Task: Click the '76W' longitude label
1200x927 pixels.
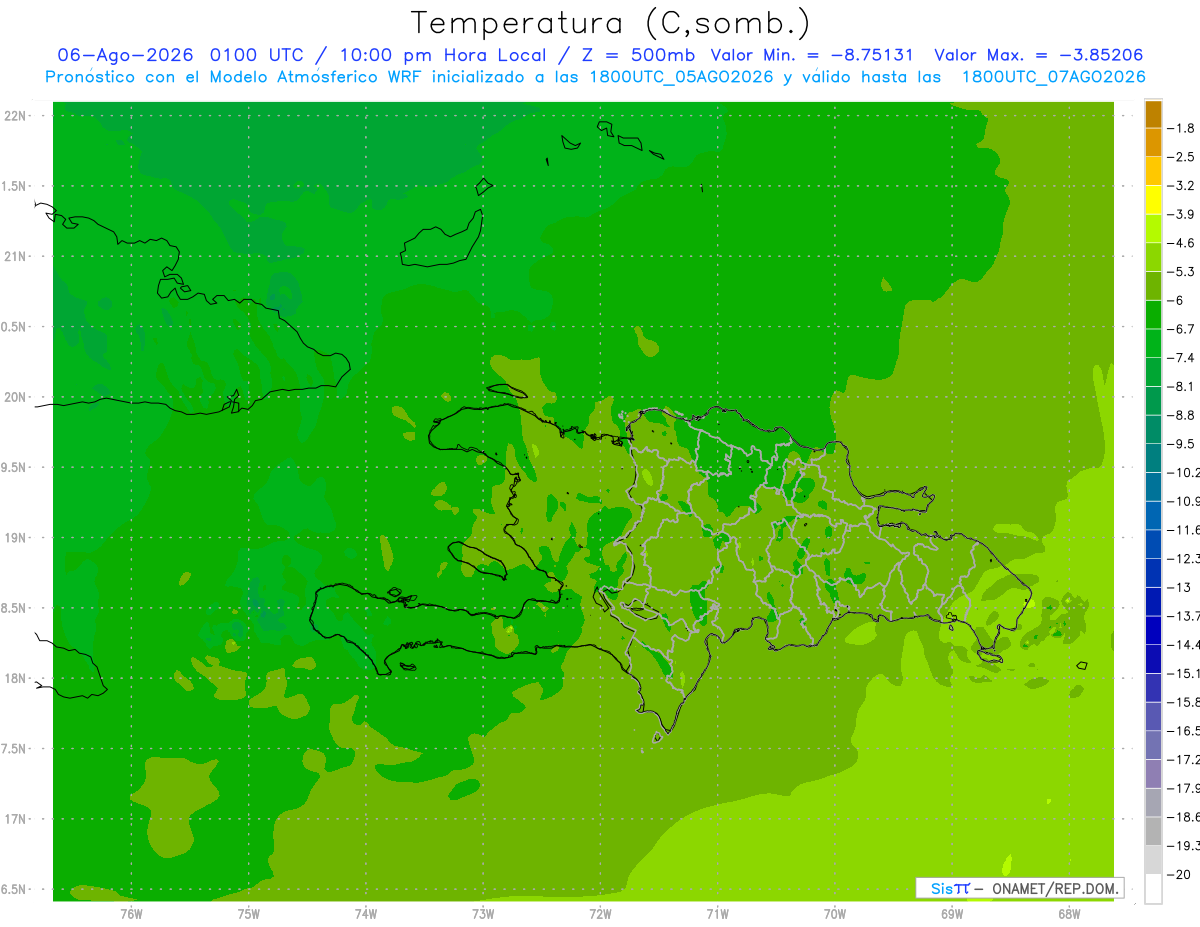Action: pos(131,914)
